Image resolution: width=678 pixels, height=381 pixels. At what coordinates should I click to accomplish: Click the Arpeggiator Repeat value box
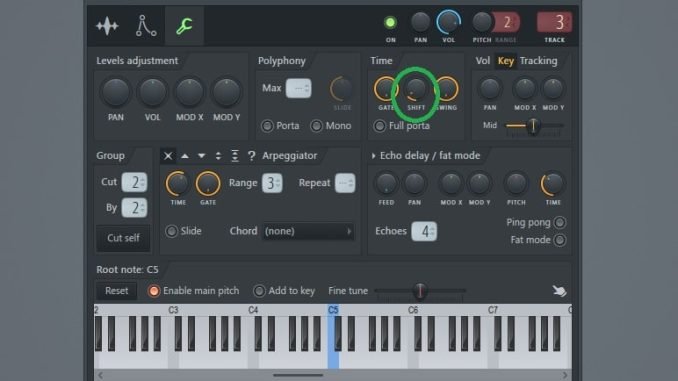[345, 183]
